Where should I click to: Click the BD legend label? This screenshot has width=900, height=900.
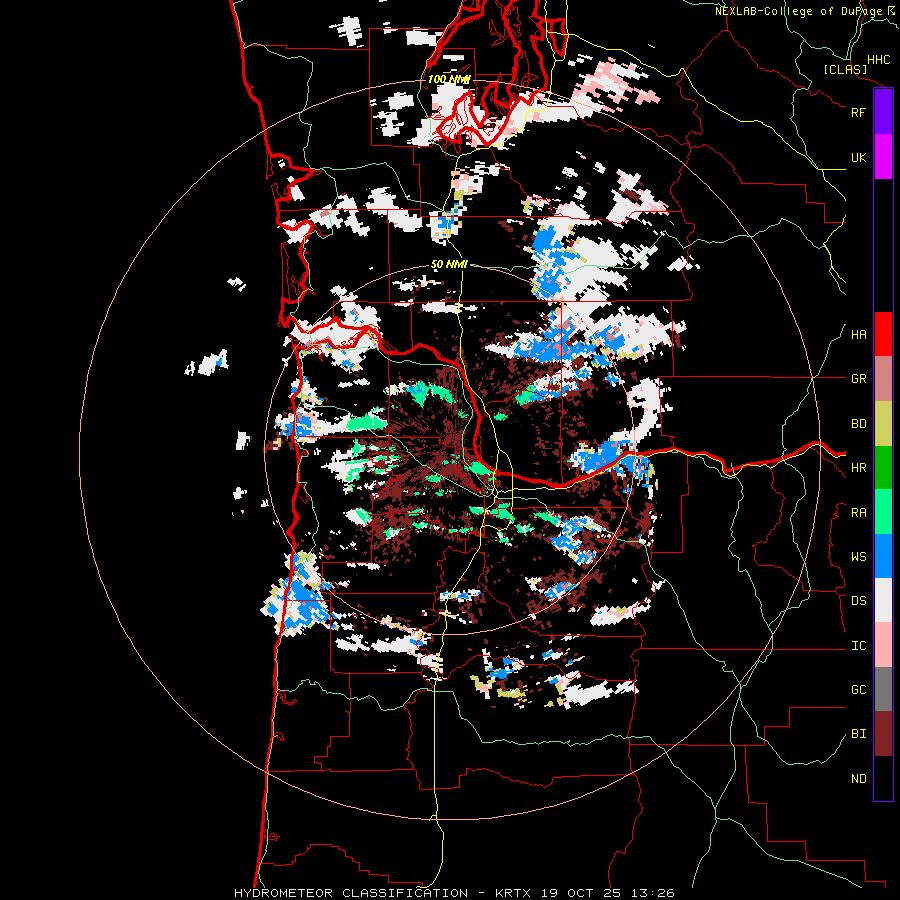coord(859,424)
